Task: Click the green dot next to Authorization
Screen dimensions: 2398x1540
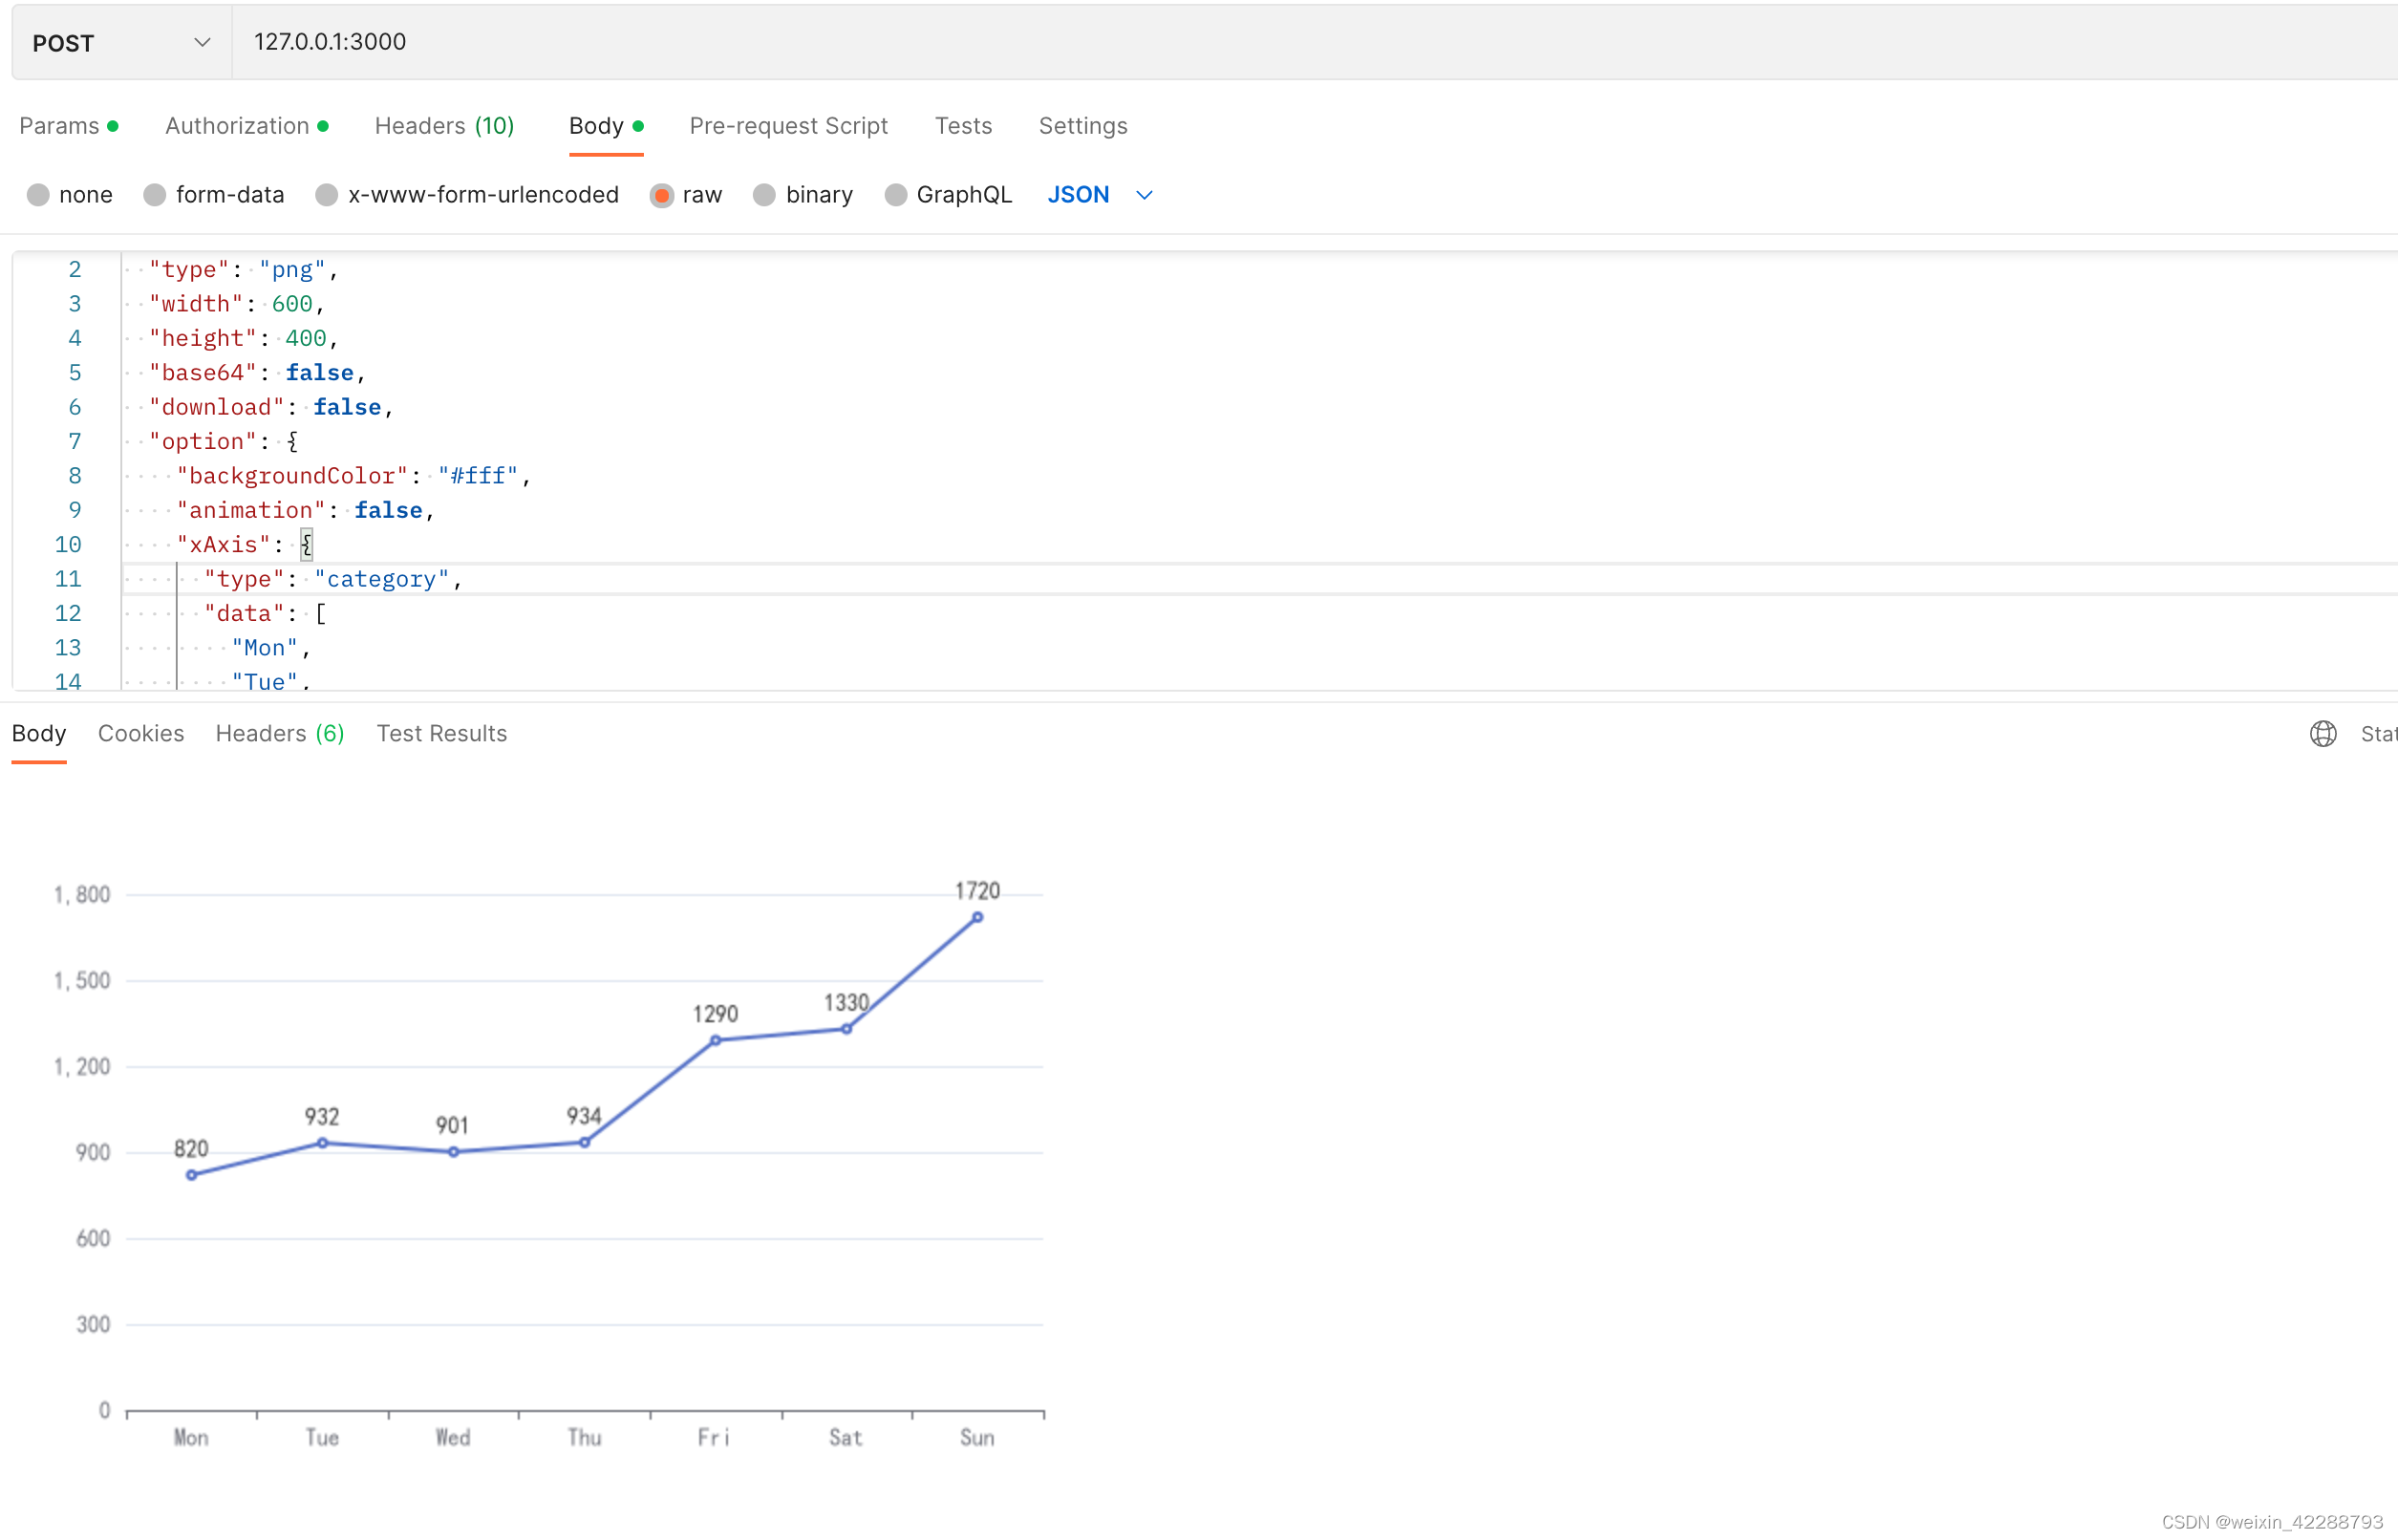Action: 324,125
